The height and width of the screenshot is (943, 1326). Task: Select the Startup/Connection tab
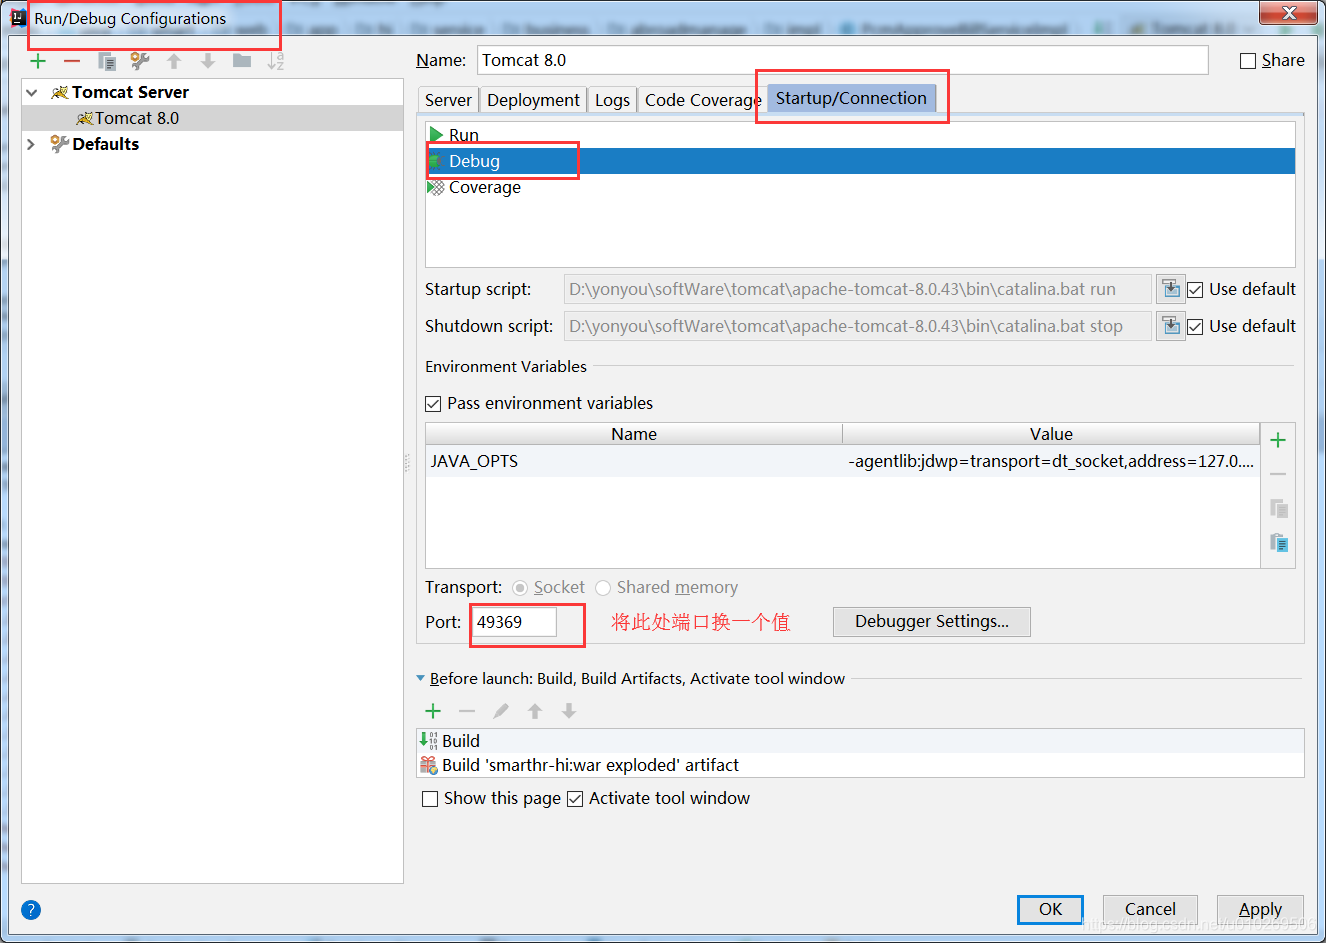click(851, 98)
